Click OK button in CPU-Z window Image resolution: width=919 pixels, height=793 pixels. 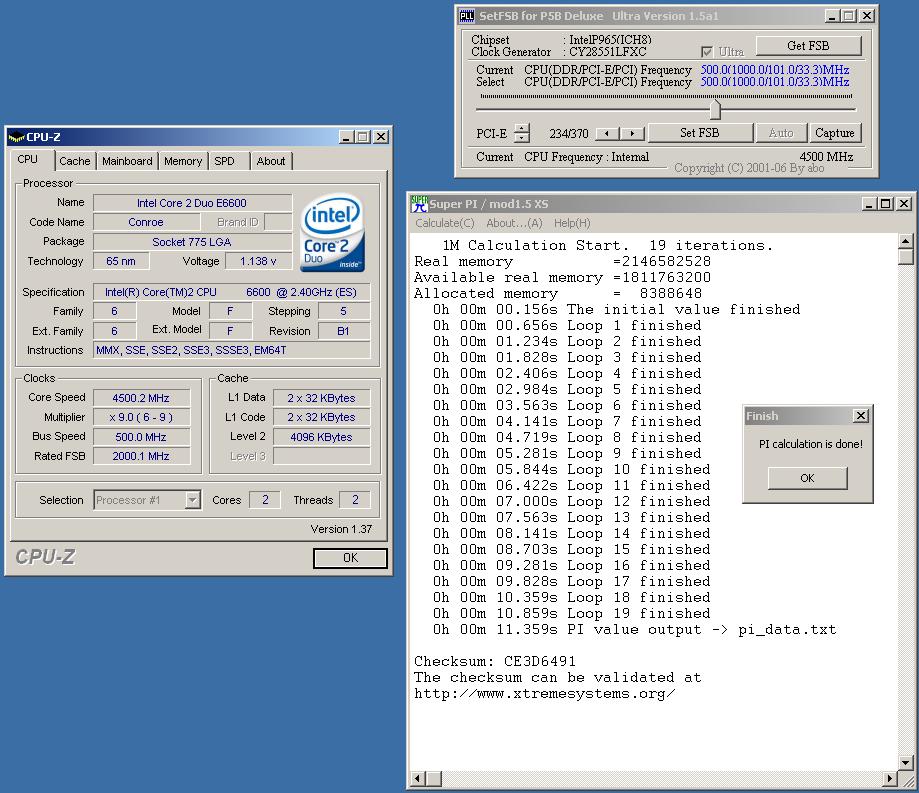(x=350, y=558)
